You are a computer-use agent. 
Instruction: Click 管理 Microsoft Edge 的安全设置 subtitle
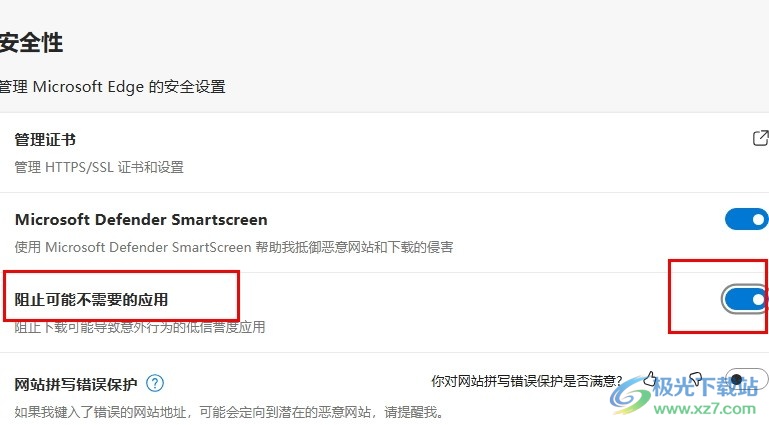pos(112,87)
